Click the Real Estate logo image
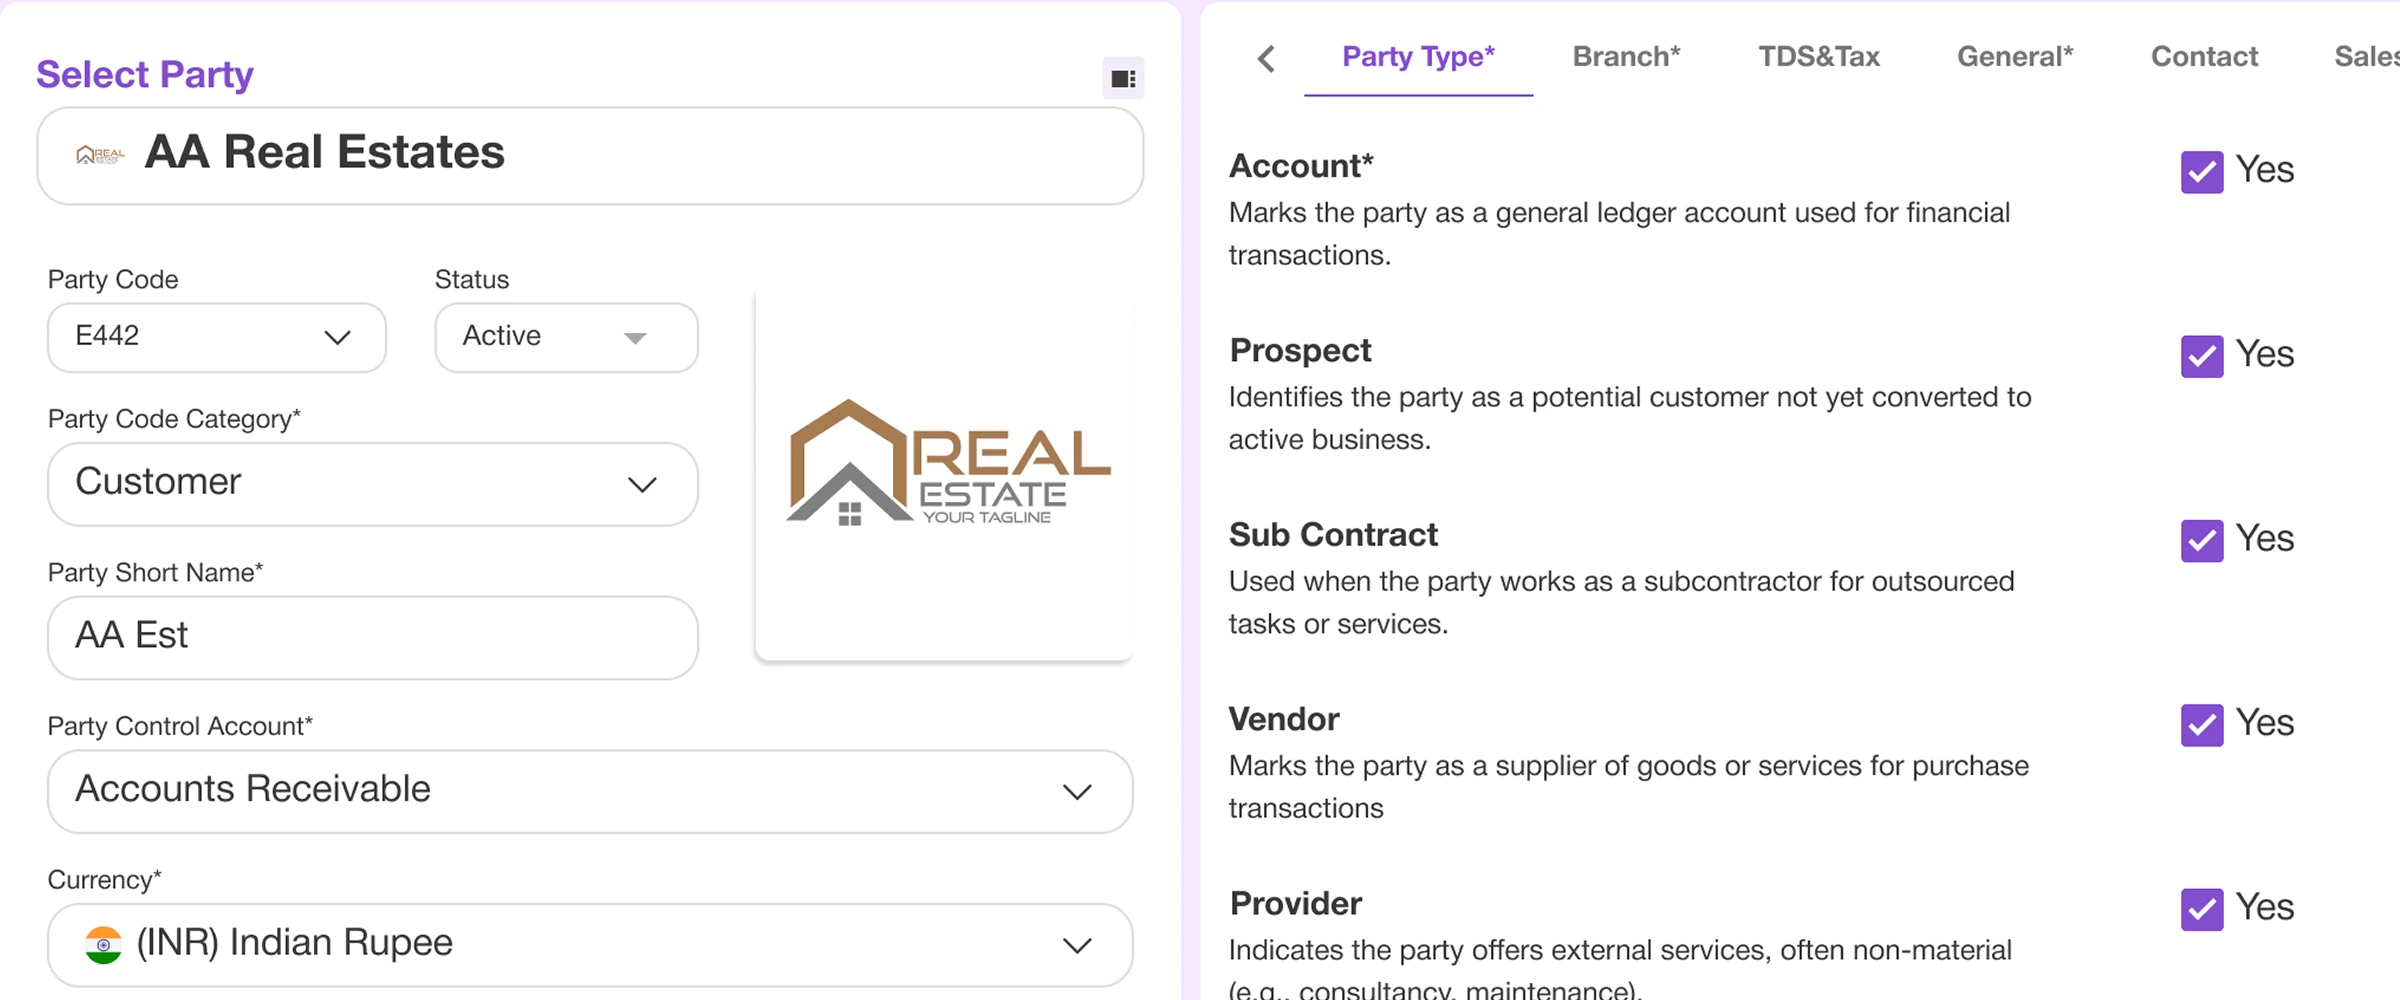The width and height of the screenshot is (2400, 1000). pyautogui.click(x=946, y=464)
